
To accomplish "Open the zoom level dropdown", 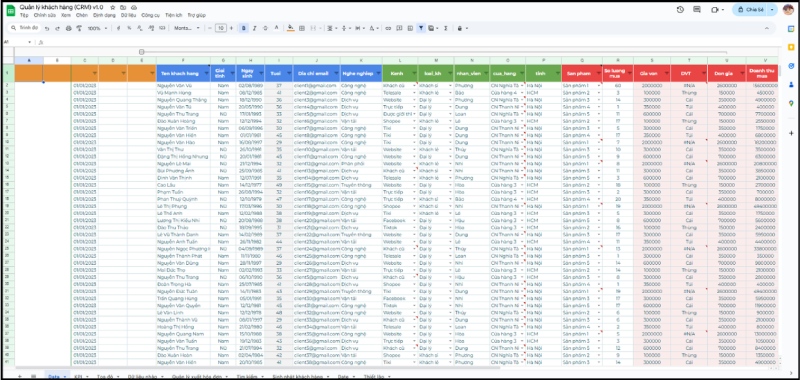I will click(x=97, y=29).
